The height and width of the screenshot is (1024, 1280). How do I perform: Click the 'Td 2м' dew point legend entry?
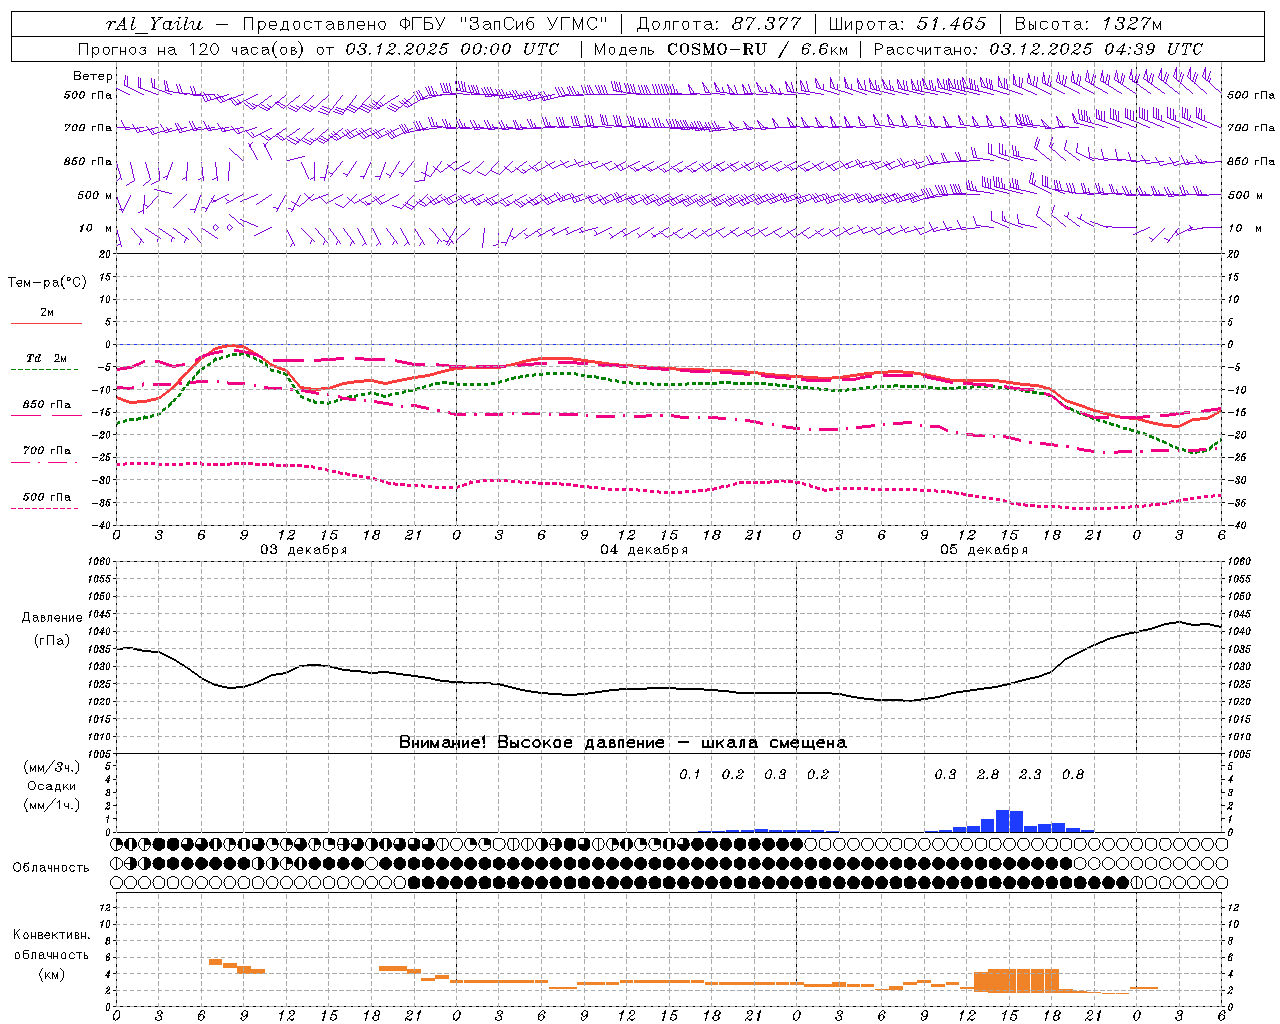click(47, 358)
